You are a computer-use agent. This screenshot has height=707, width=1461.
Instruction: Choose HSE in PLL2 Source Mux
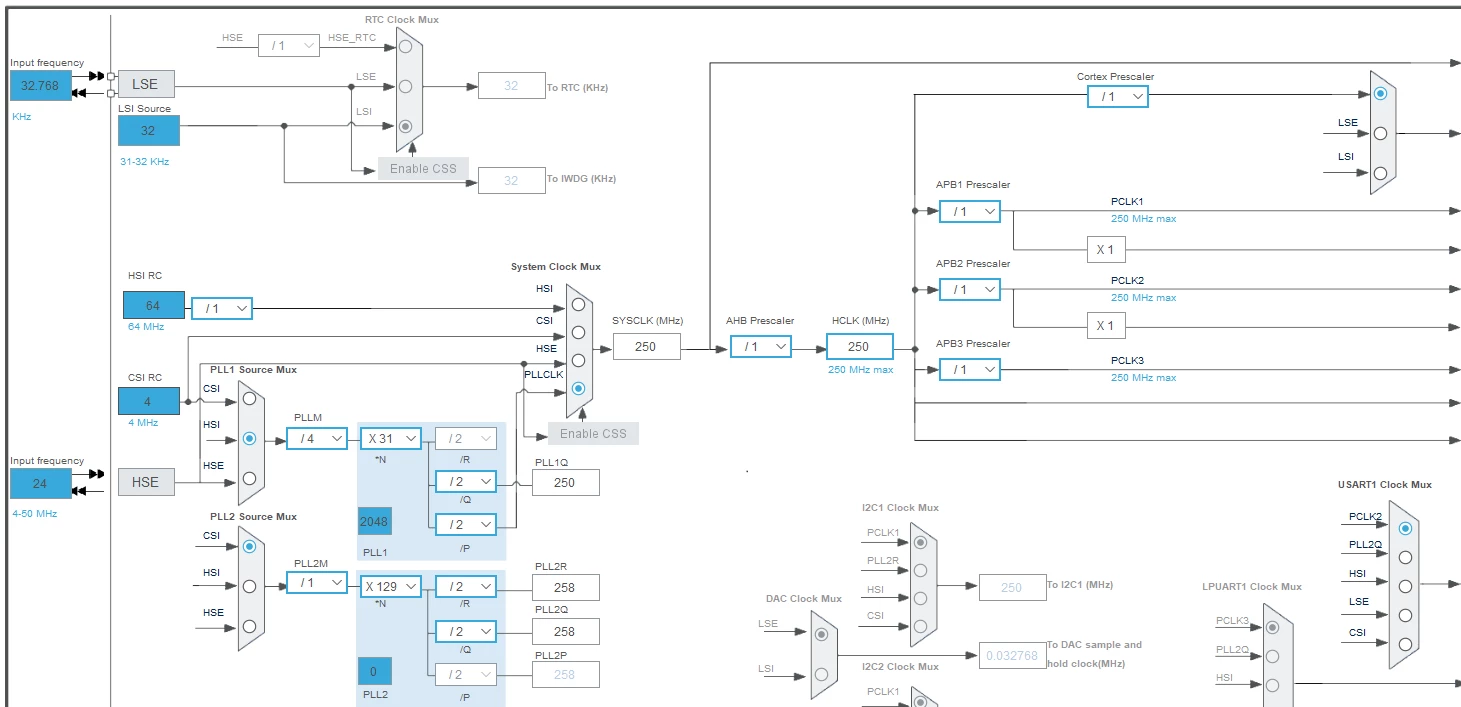[249, 626]
